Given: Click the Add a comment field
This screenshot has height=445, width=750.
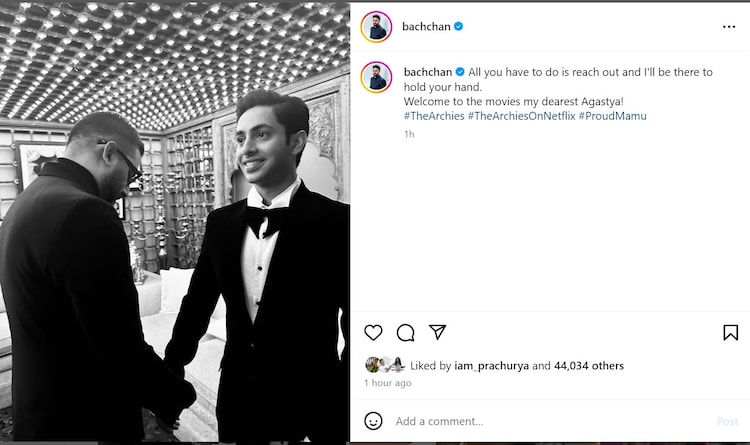Looking at the screenshot, I should point(540,421).
